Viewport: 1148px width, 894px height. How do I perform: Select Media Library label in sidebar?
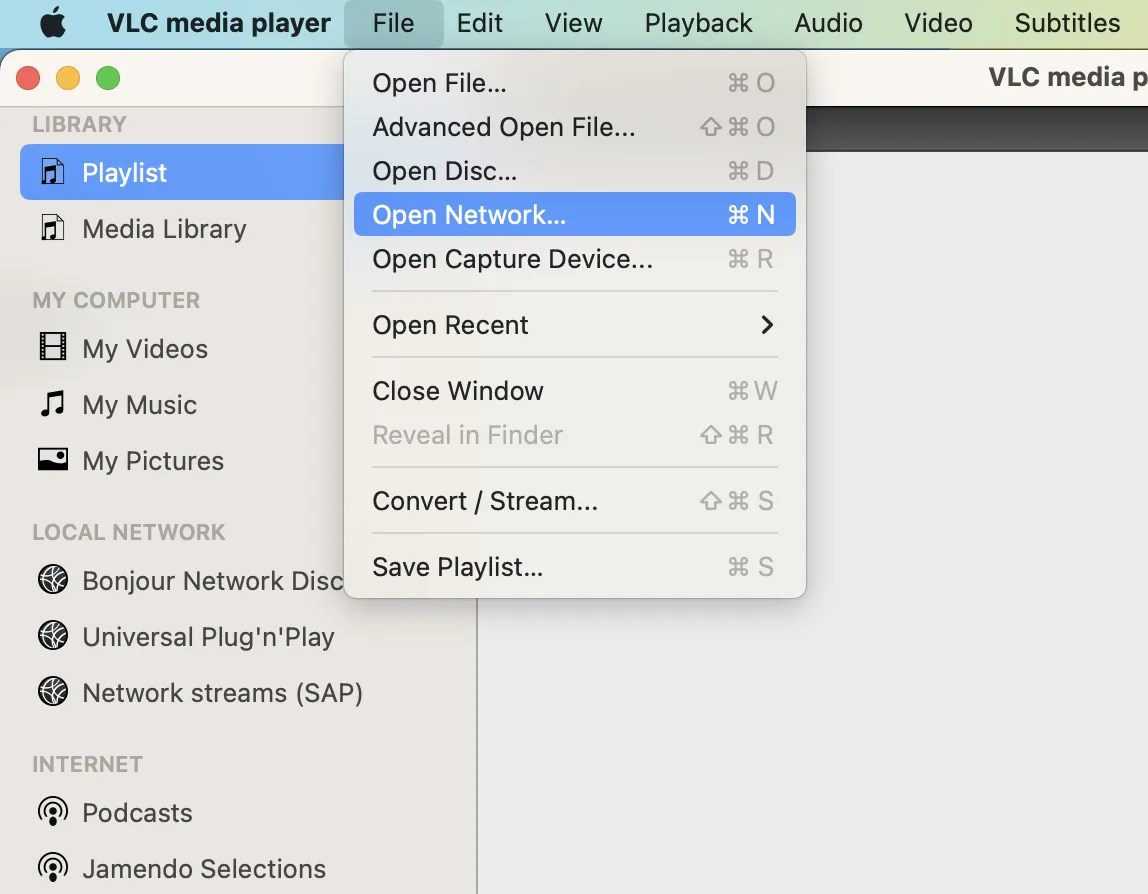point(164,228)
